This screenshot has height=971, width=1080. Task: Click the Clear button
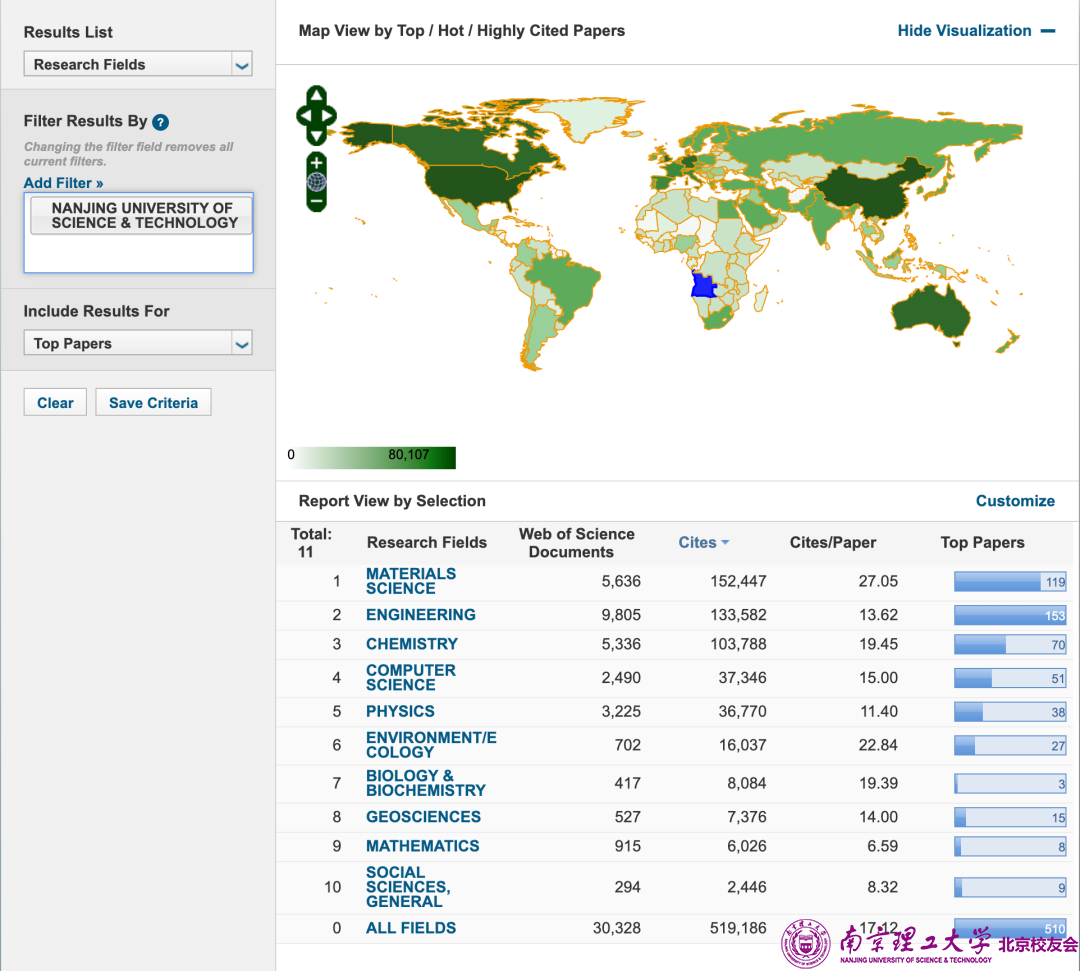click(x=55, y=403)
